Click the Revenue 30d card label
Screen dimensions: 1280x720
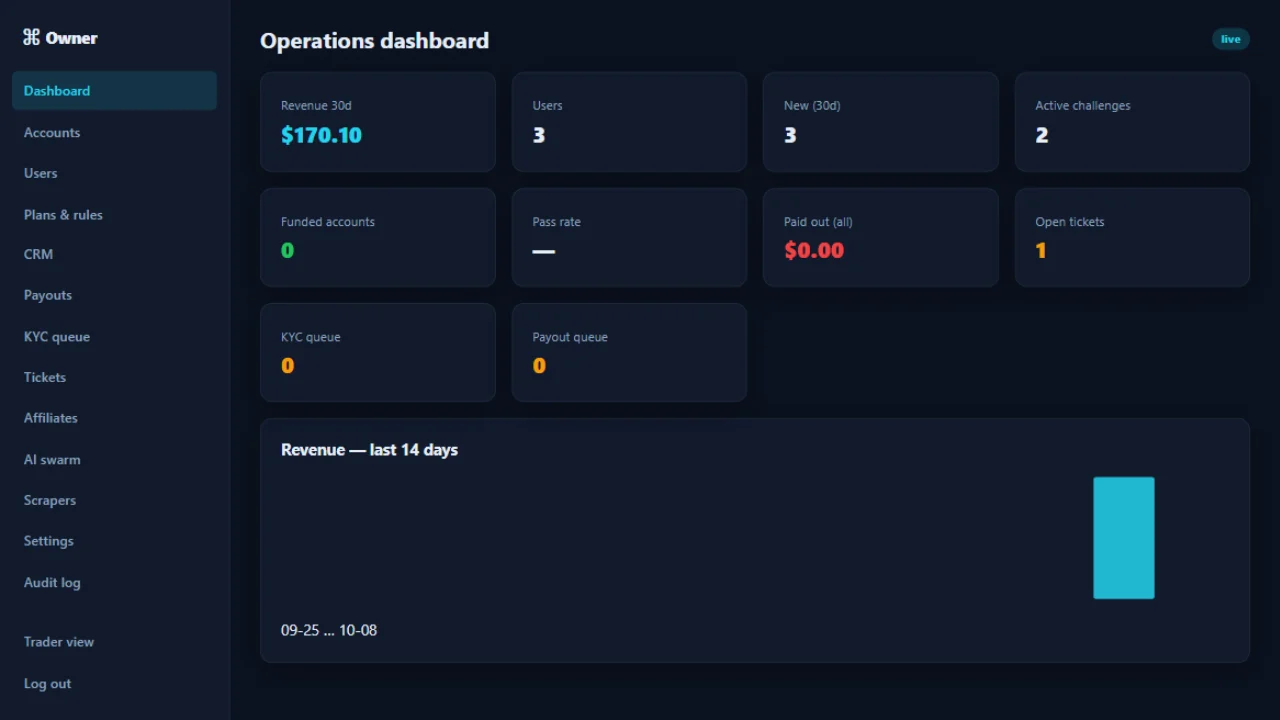(x=316, y=106)
